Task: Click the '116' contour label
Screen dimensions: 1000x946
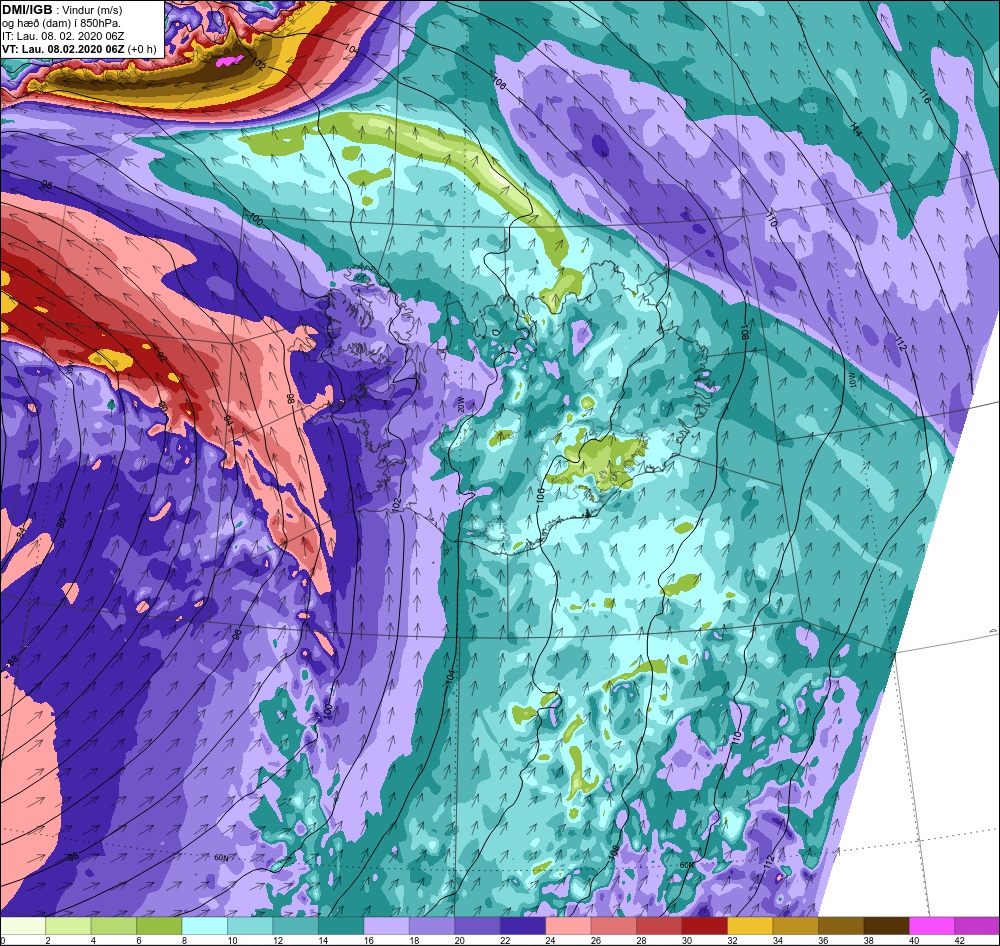Action: click(x=925, y=97)
